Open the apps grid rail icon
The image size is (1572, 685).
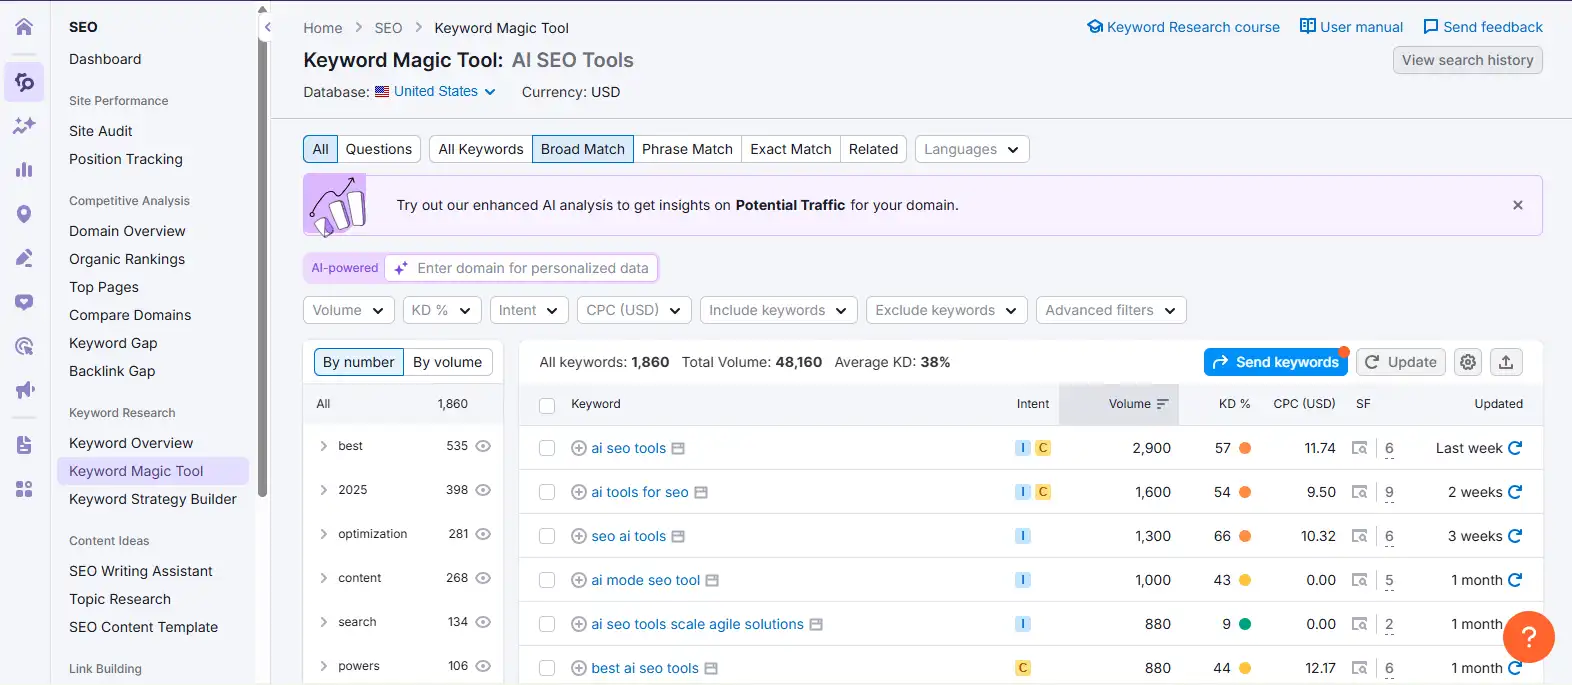[x=24, y=489]
